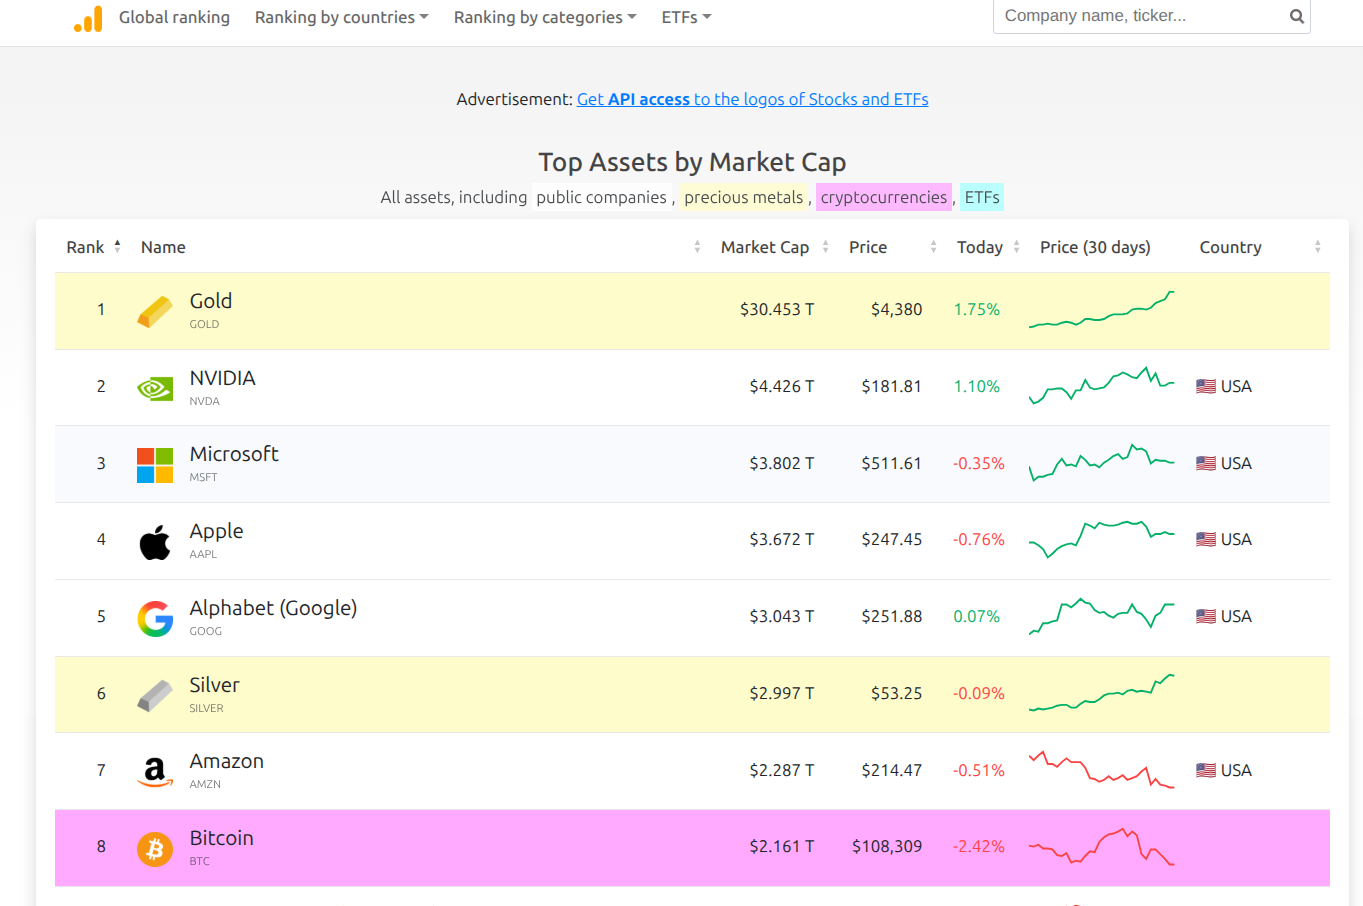The image size is (1363, 906).
Task: Click the USA flag in Apple row
Action: (x=1206, y=539)
